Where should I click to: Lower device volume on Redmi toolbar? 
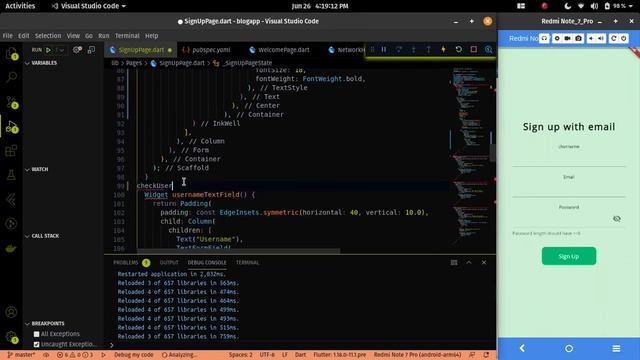(591, 38)
